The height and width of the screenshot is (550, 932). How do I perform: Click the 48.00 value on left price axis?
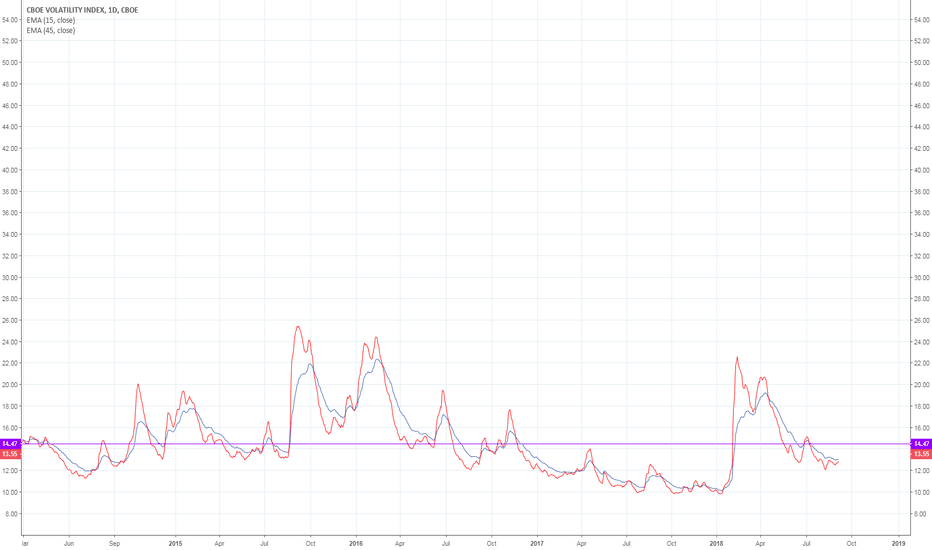(10, 84)
